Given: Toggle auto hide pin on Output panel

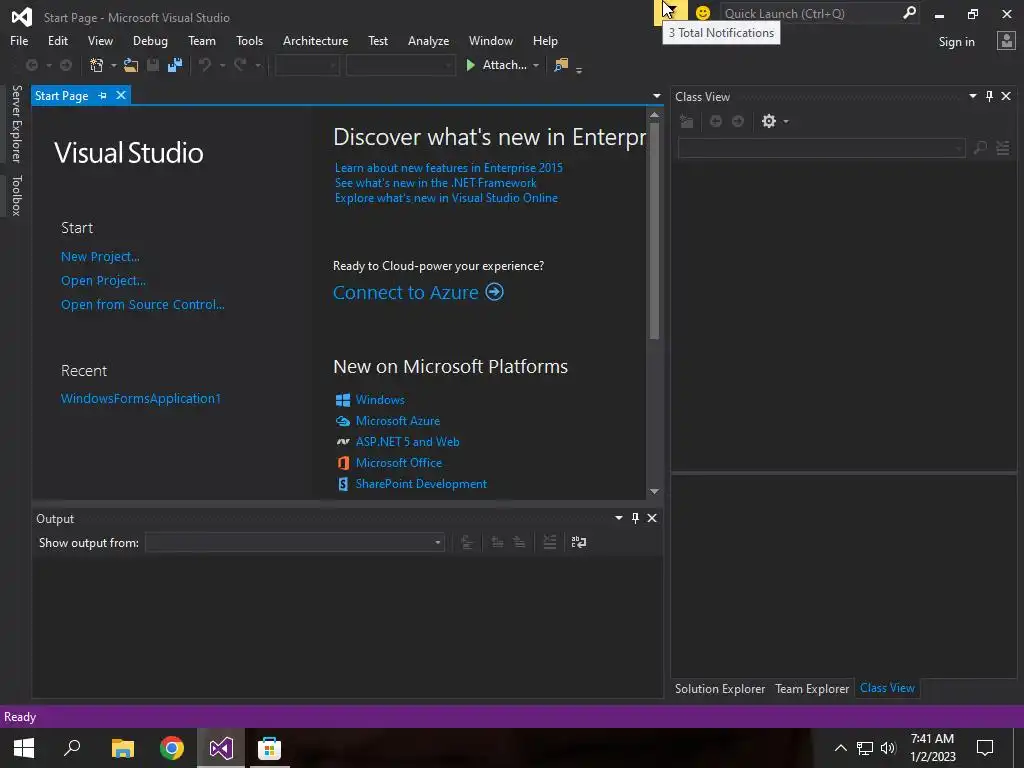Looking at the screenshot, I should pos(635,518).
